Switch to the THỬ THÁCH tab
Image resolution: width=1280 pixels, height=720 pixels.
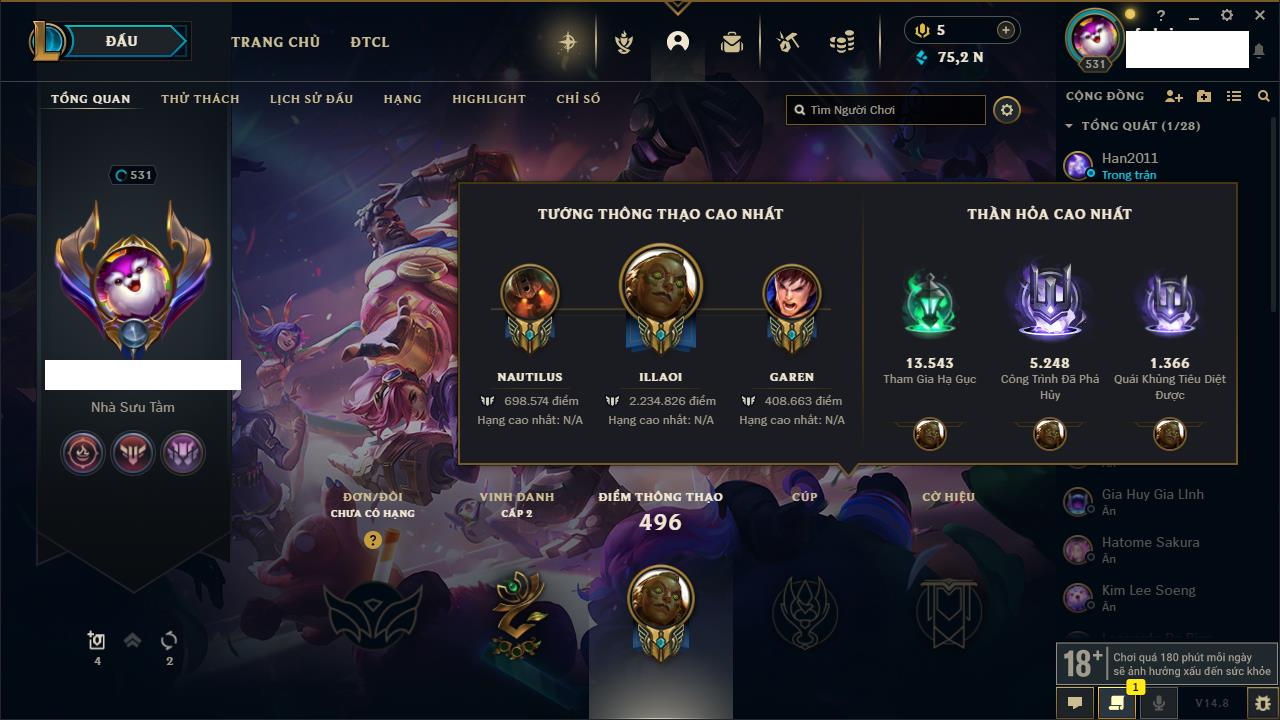(x=200, y=99)
